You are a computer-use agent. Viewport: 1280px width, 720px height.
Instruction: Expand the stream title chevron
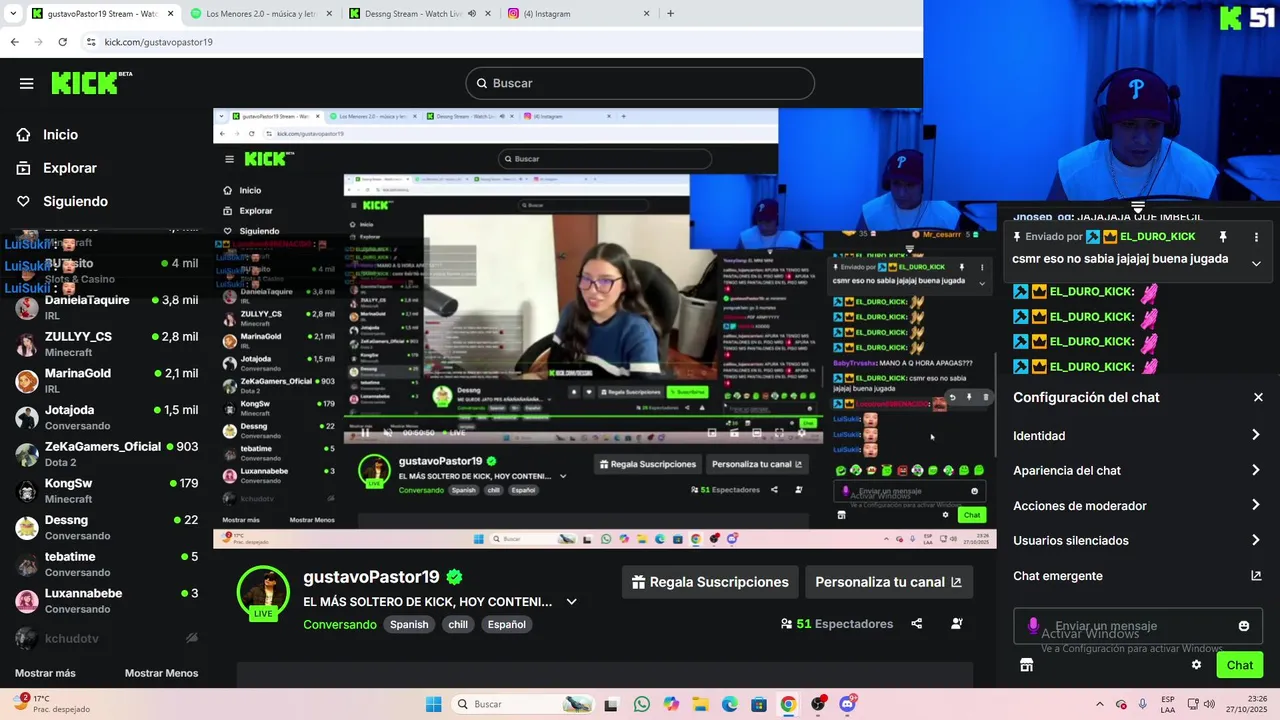[572, 602]
